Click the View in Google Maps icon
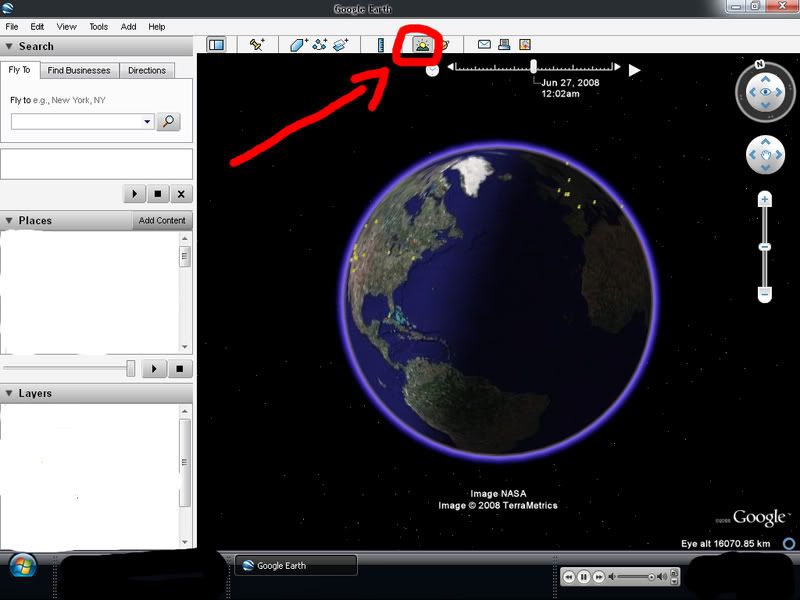 coord(525,44)
